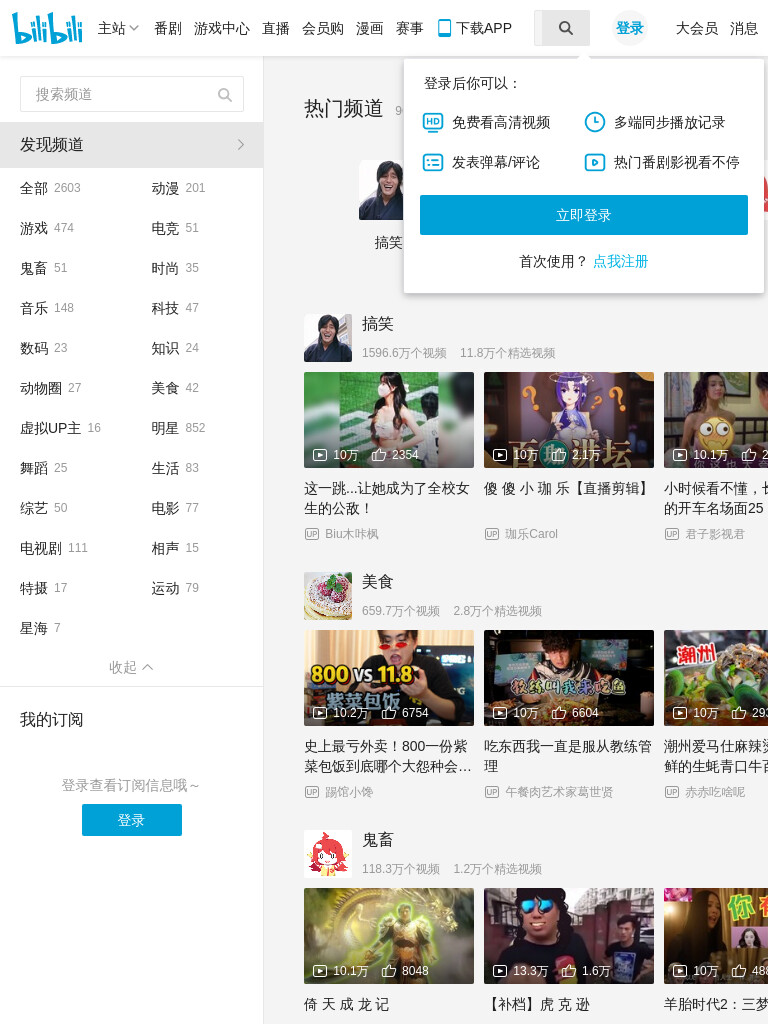Select 科技 47 category
The height and width of the screenshot is (1024, 768).
click(175, 308)
